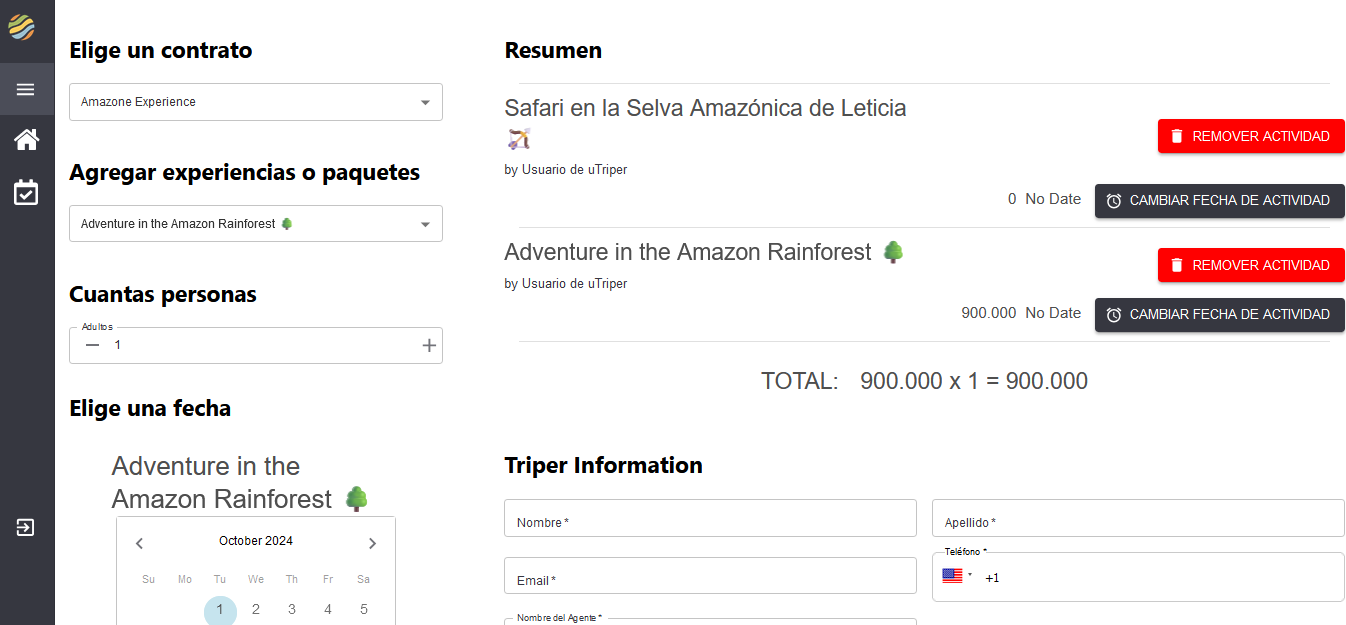
Task: Open the phone country flag selector
Action: tap(956, 577)
